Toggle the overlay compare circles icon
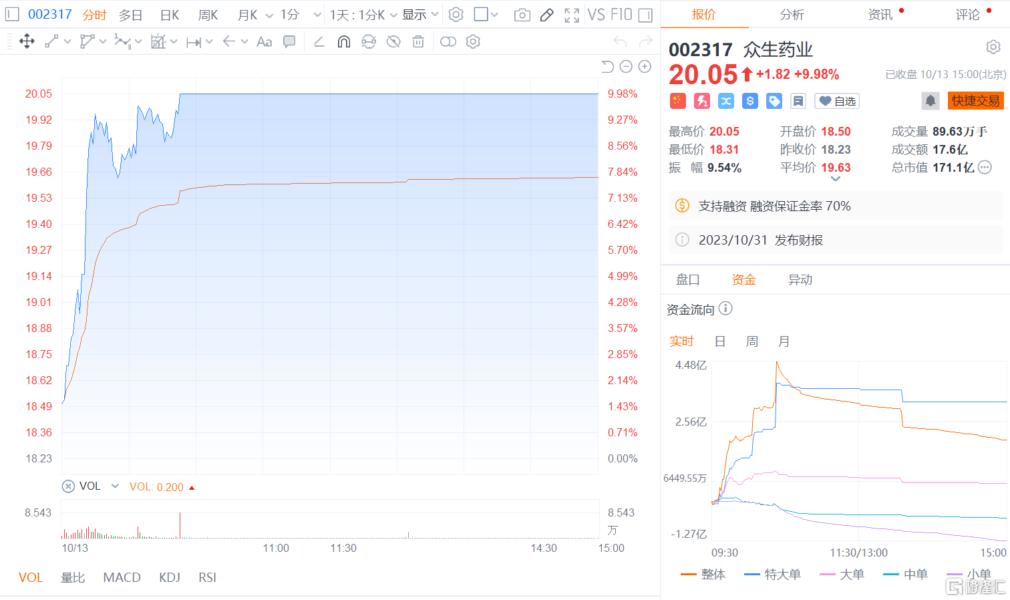Viewport: 1010px width, 600px height. (448, 42)
